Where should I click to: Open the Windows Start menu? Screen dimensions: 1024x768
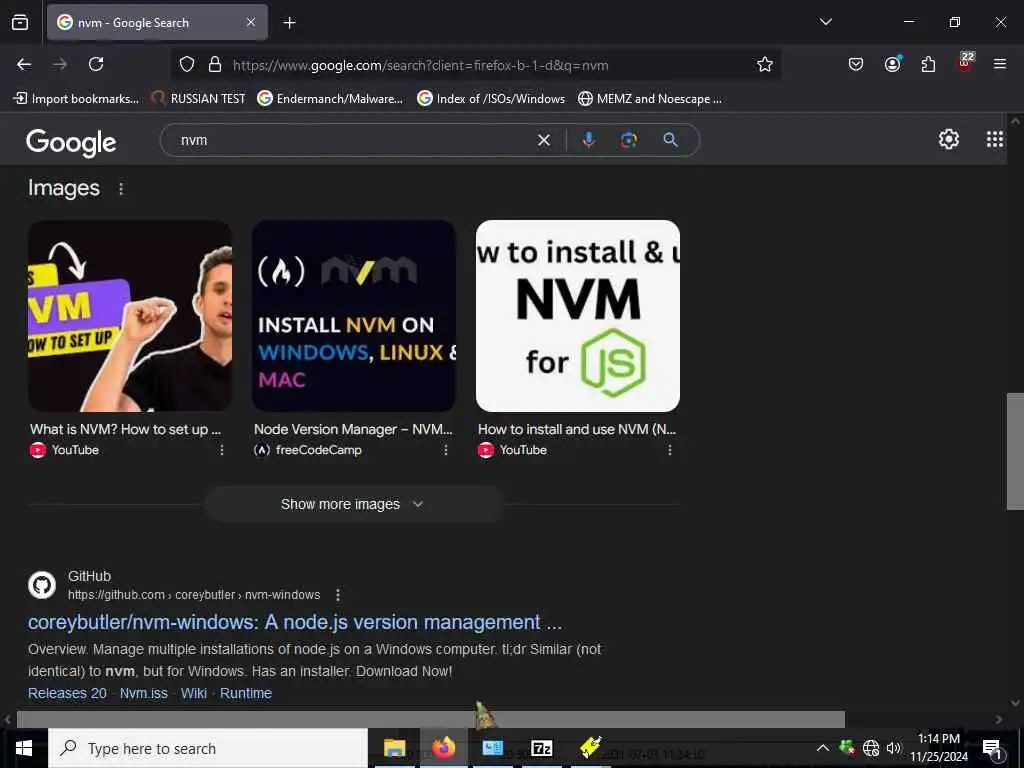point(24,748)
